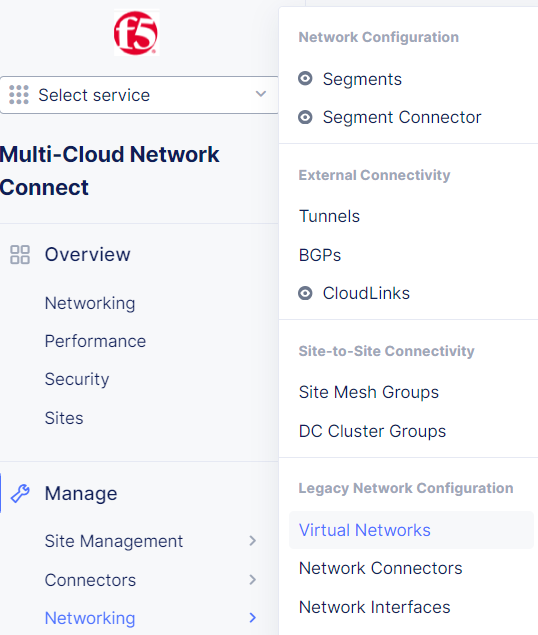The width and height of the screenshot is (538, 635).
Task: Click the circle icon beside CloudLinks
Action: 305,293
